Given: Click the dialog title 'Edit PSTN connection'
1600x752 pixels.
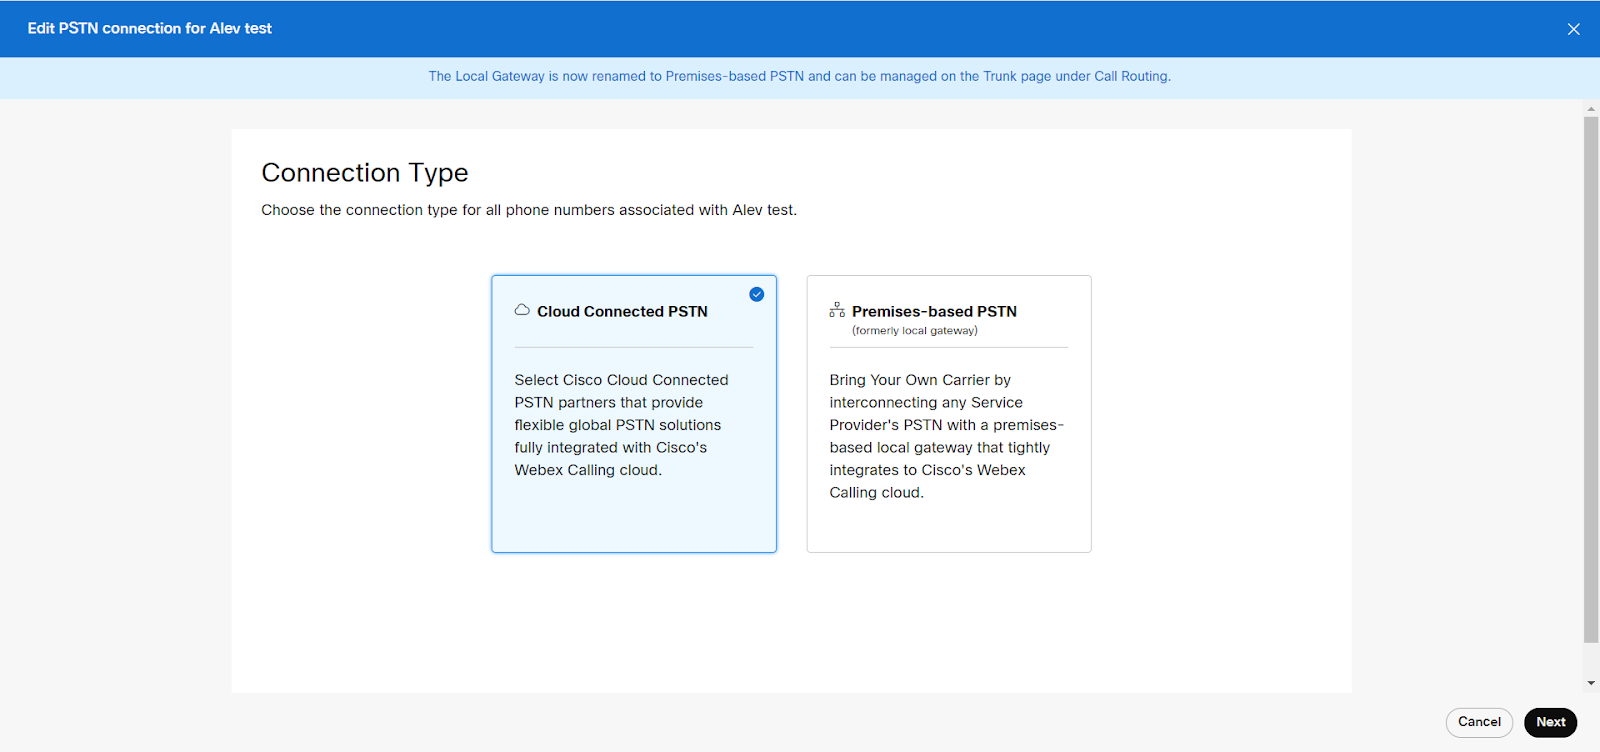Looking at the screenshot, I should coord(150,29).
